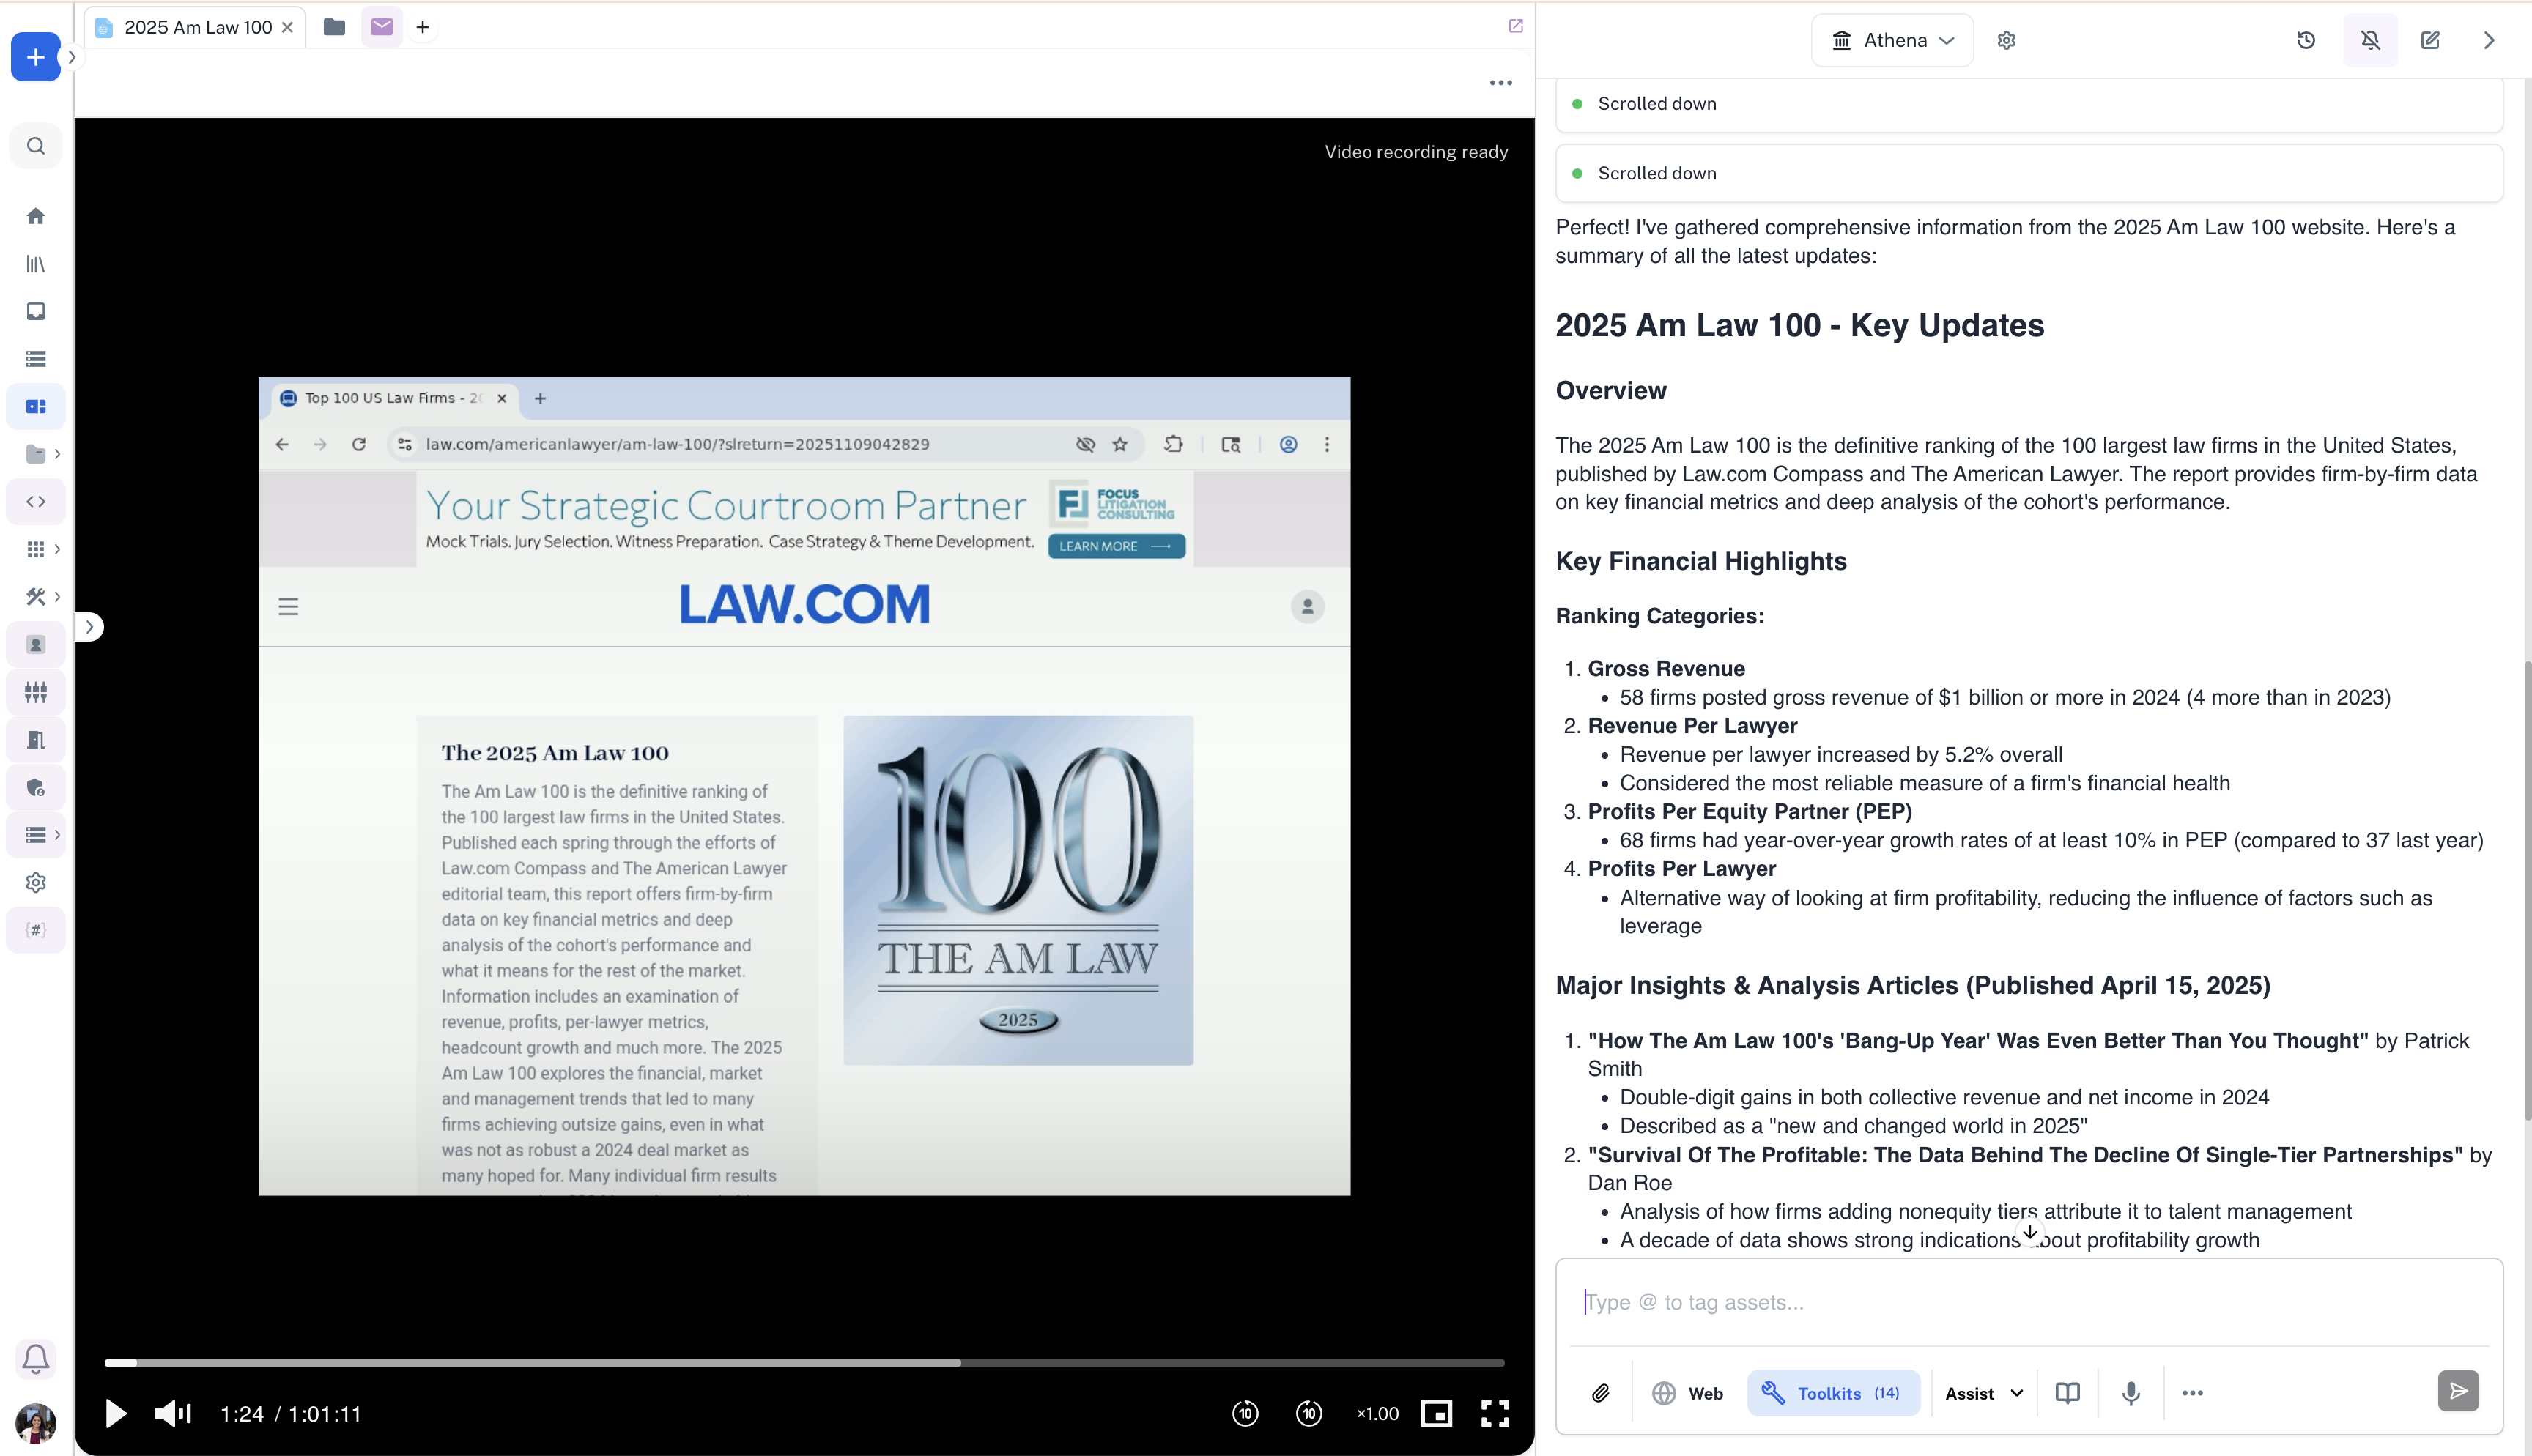Activate microphone voice input
Viewport: 2532px width, 1456px height.
point(2131,1393)
